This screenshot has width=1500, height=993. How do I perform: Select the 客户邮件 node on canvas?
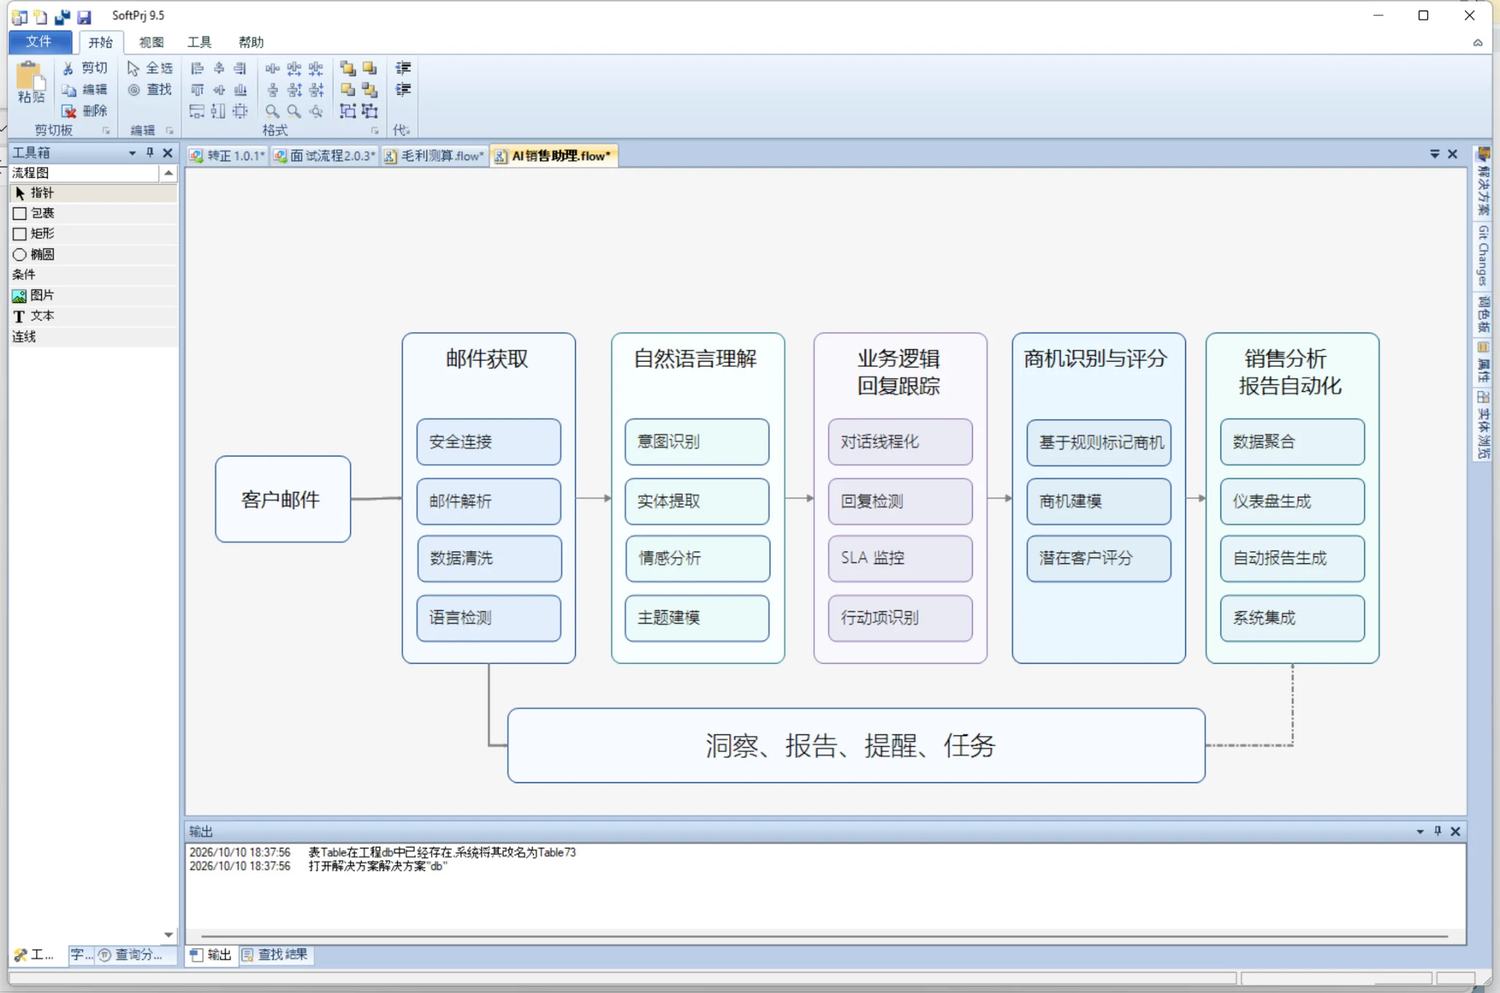click(283, 499)
